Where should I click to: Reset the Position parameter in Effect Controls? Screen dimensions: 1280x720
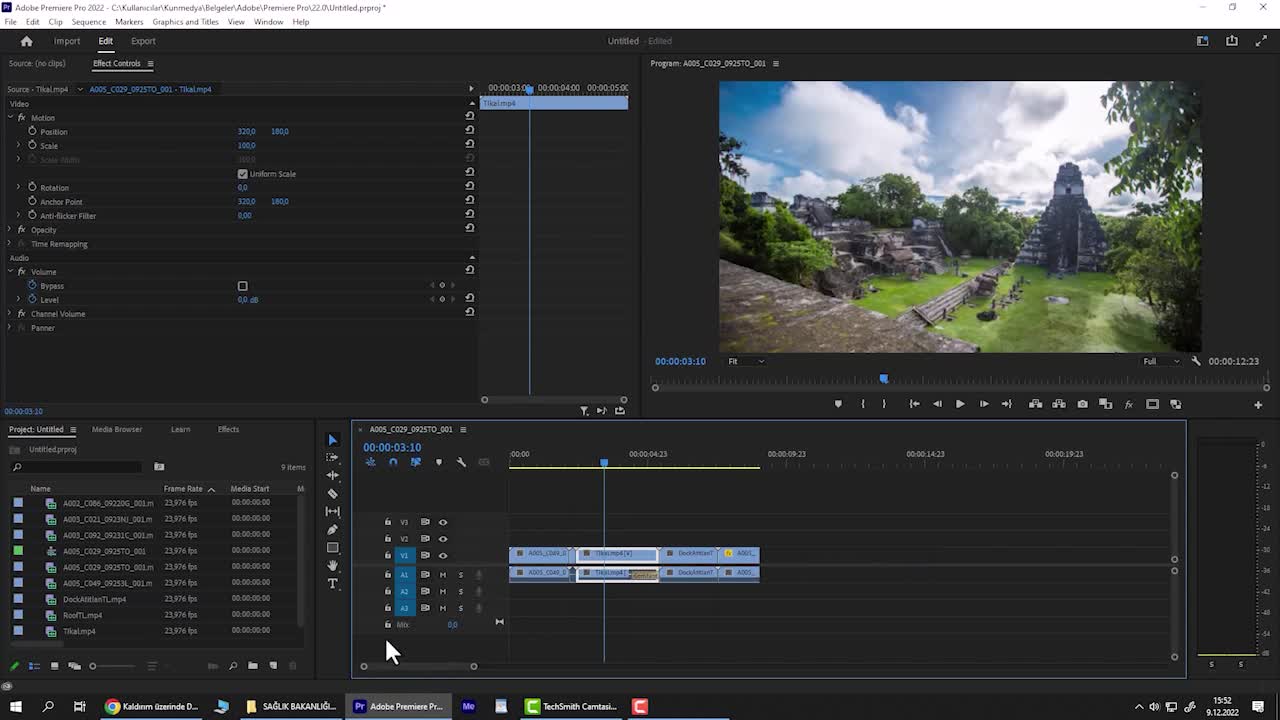click(469, 131)
